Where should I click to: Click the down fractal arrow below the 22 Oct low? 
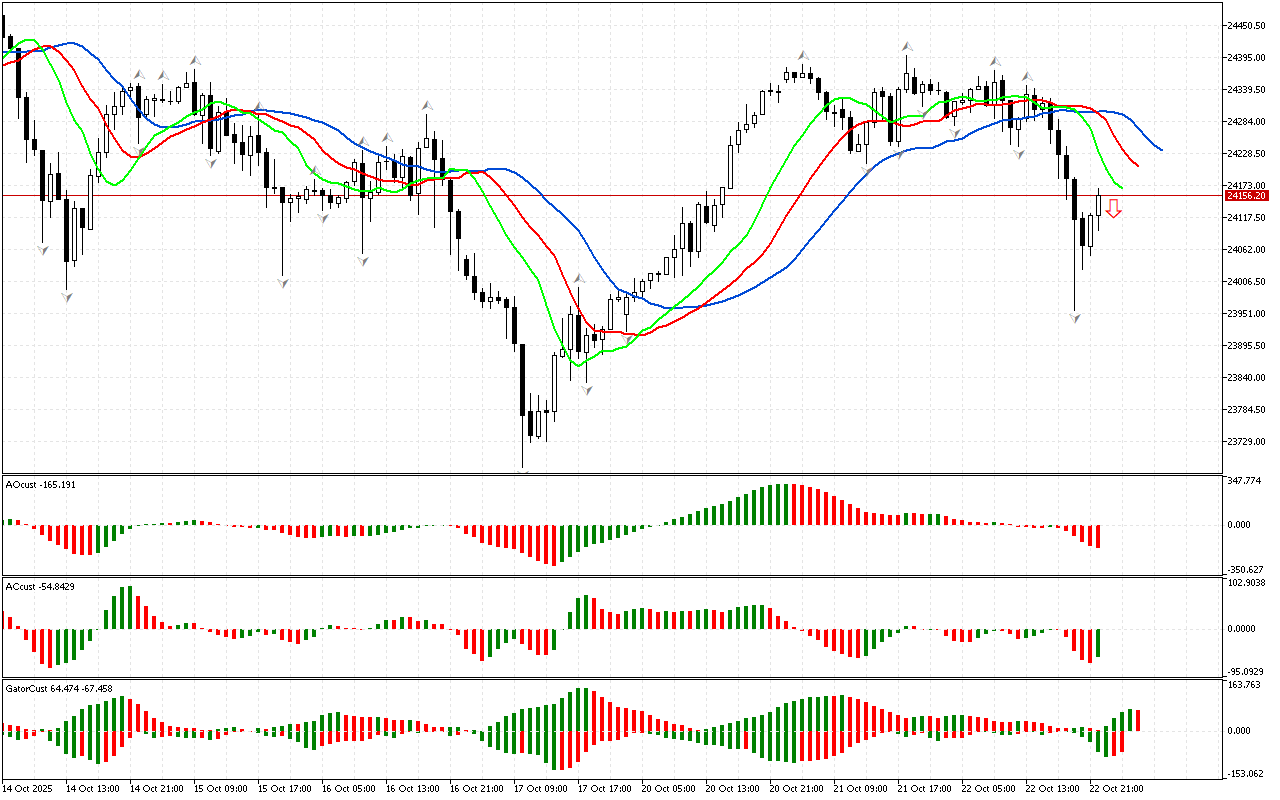[1075, 317]
